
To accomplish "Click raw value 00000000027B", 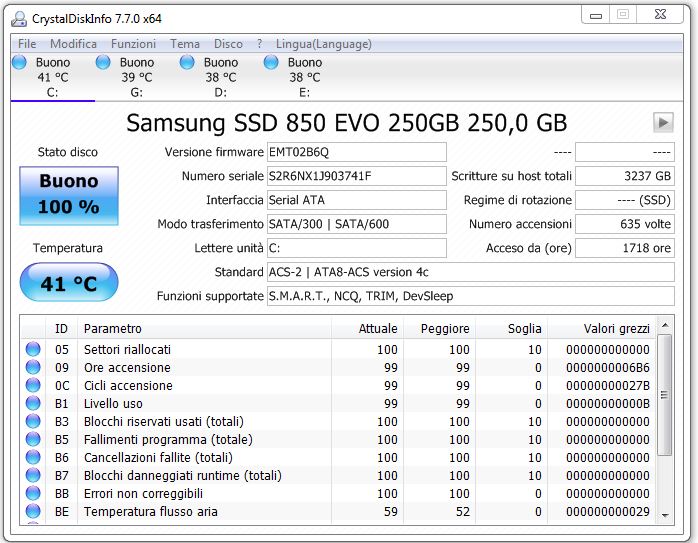I will click(608, 385).
